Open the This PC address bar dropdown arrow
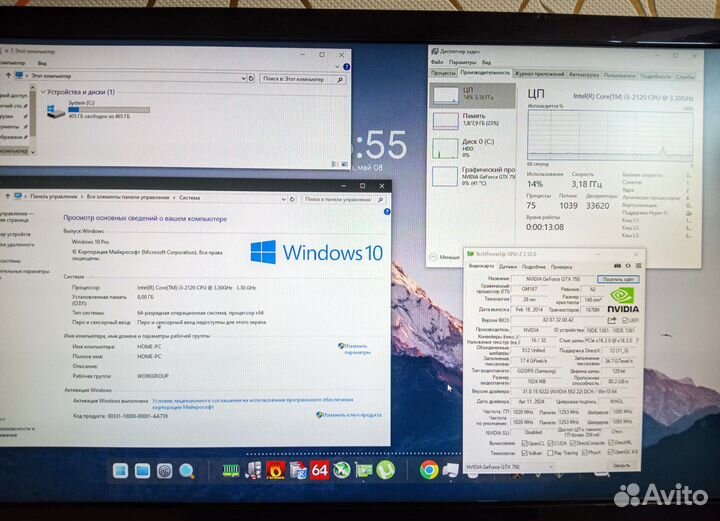 [243, 78]
